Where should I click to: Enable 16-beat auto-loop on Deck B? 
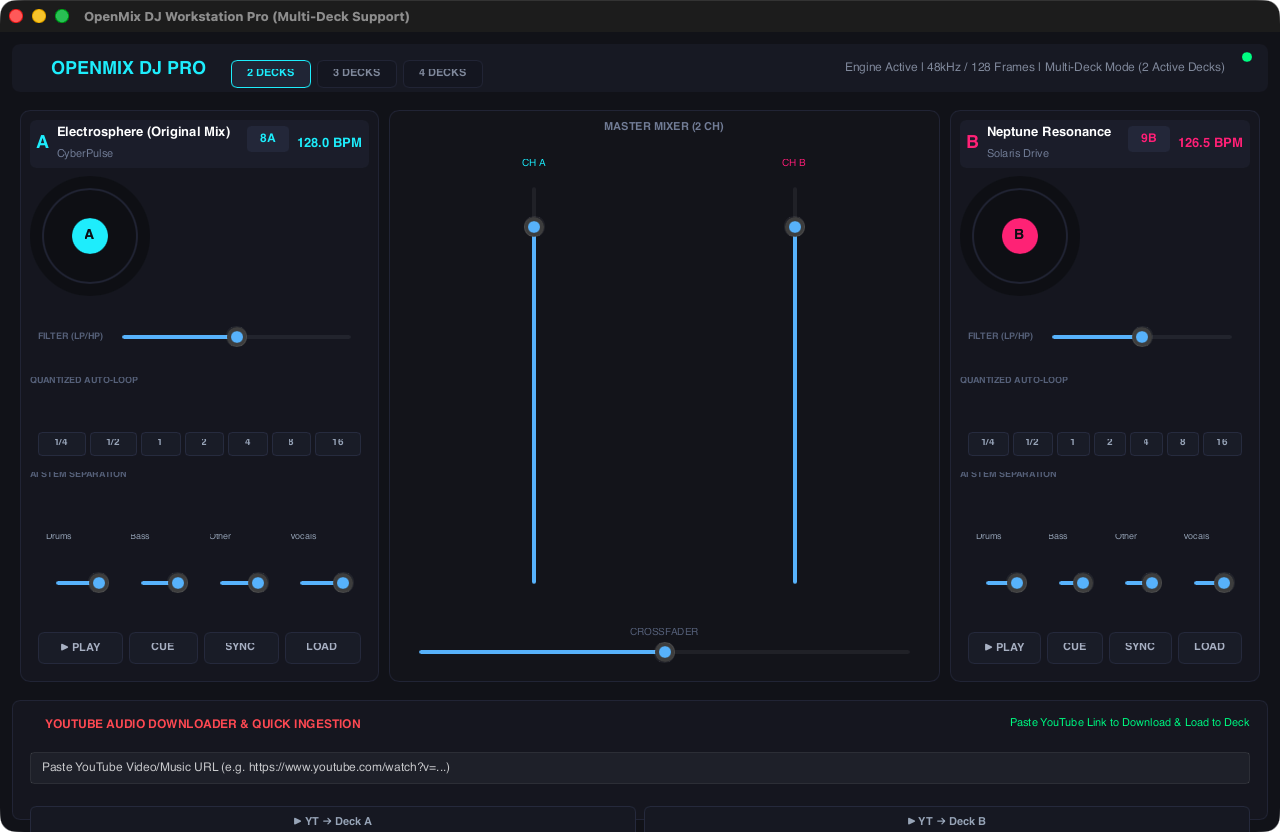coord(1222,444)
